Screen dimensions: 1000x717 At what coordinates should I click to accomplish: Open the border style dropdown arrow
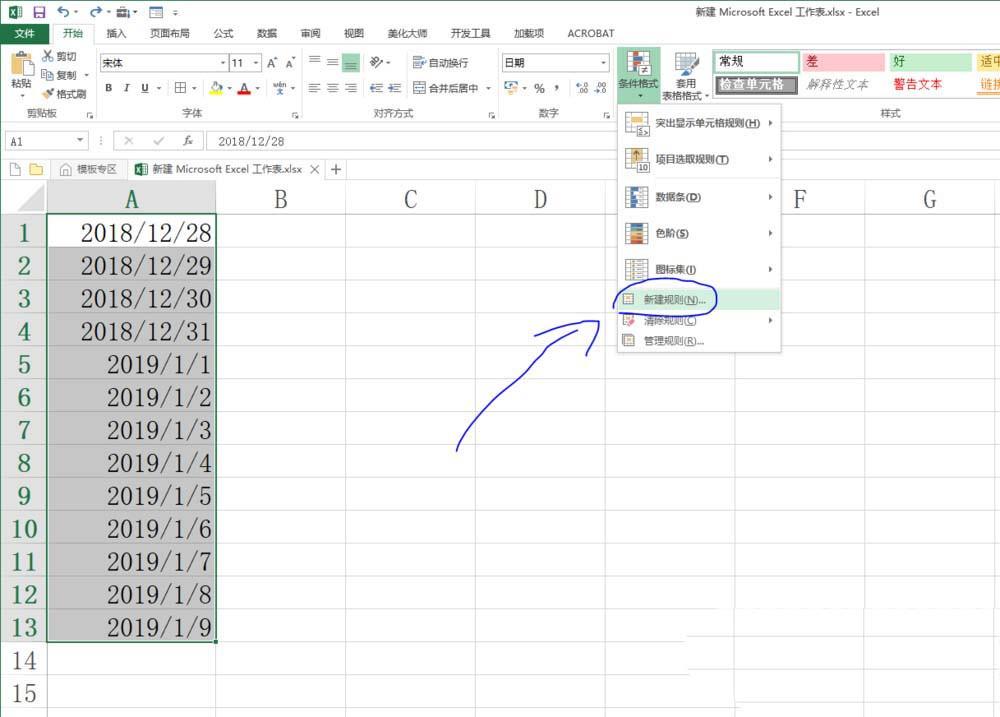[194, 88]
